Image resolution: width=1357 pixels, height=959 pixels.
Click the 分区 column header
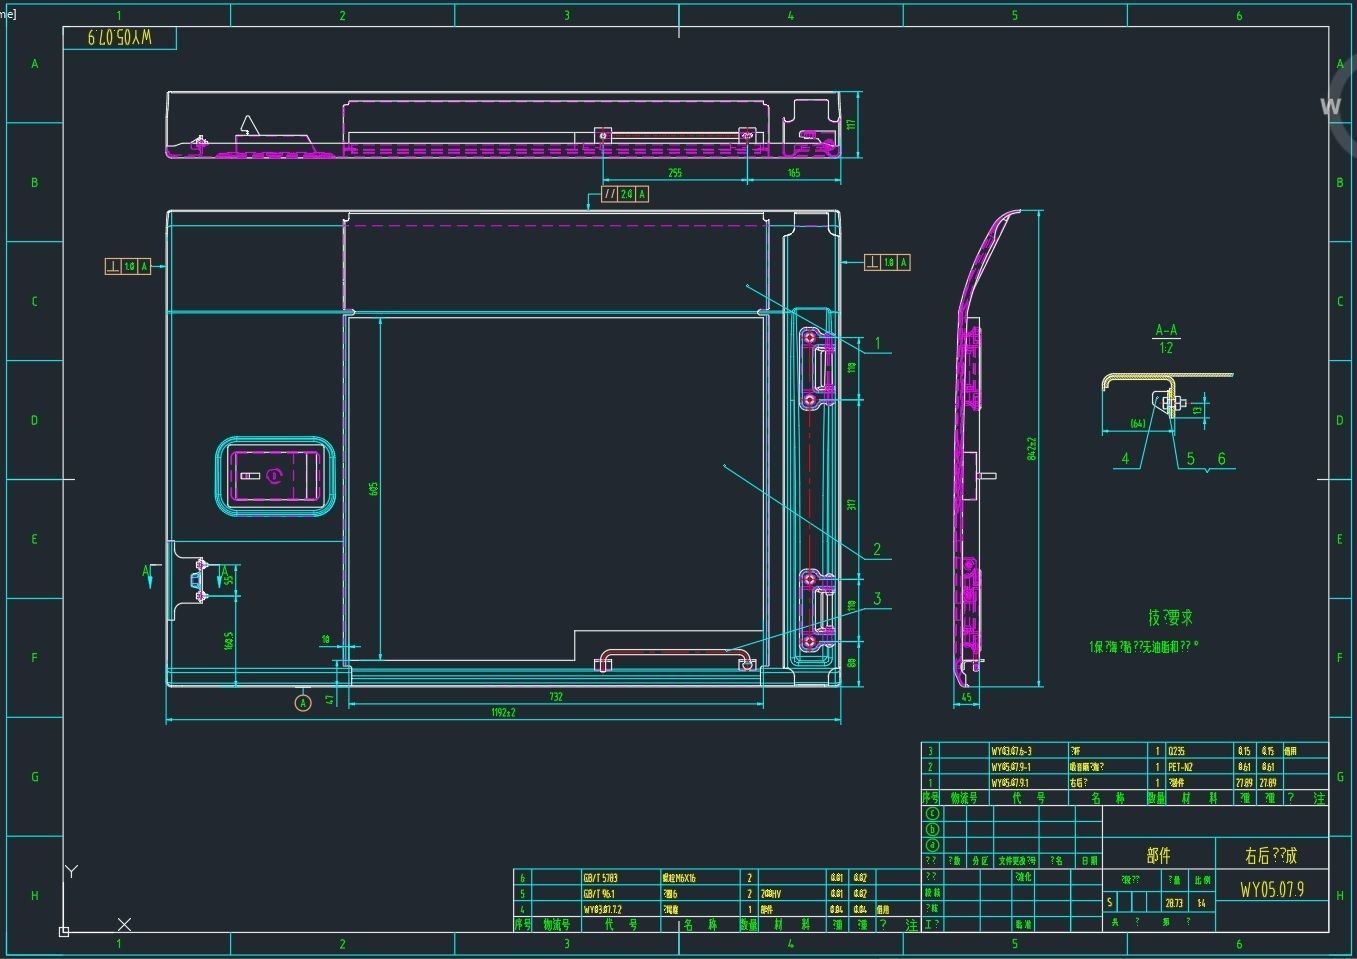980,861
